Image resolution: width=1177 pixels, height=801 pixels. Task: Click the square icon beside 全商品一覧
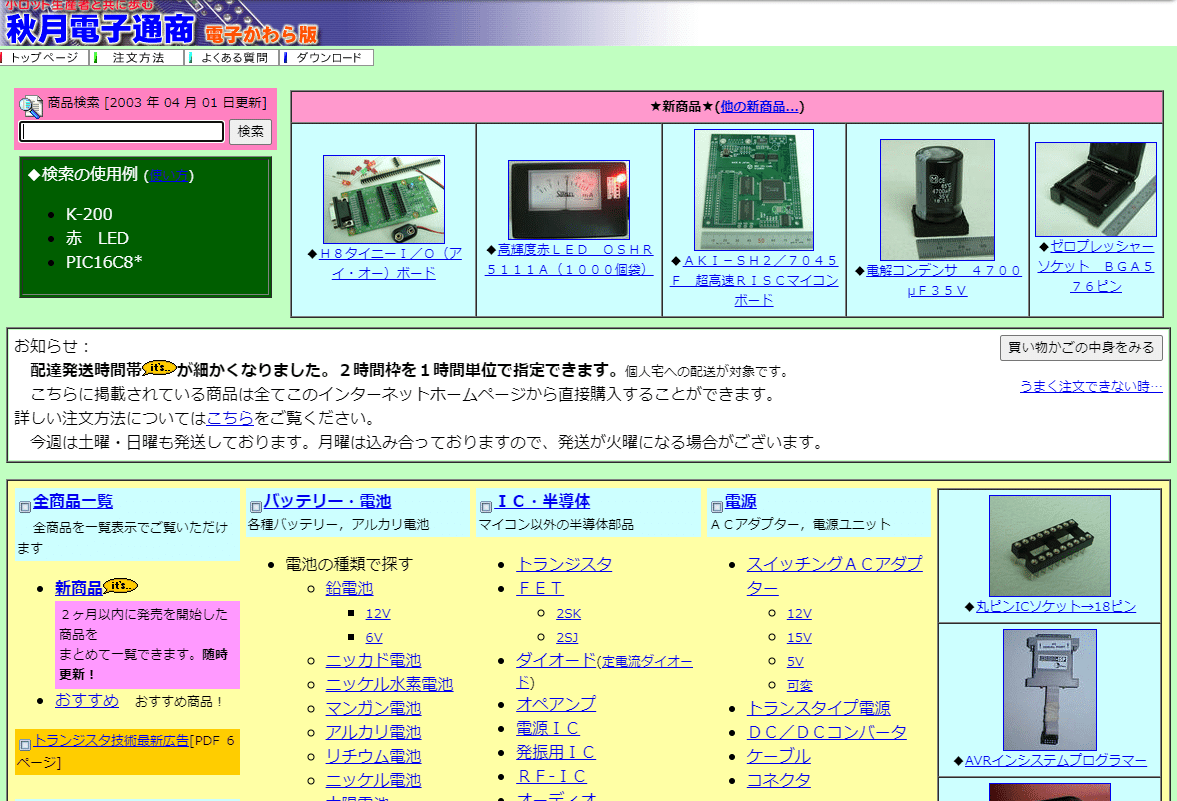[25, 507]
